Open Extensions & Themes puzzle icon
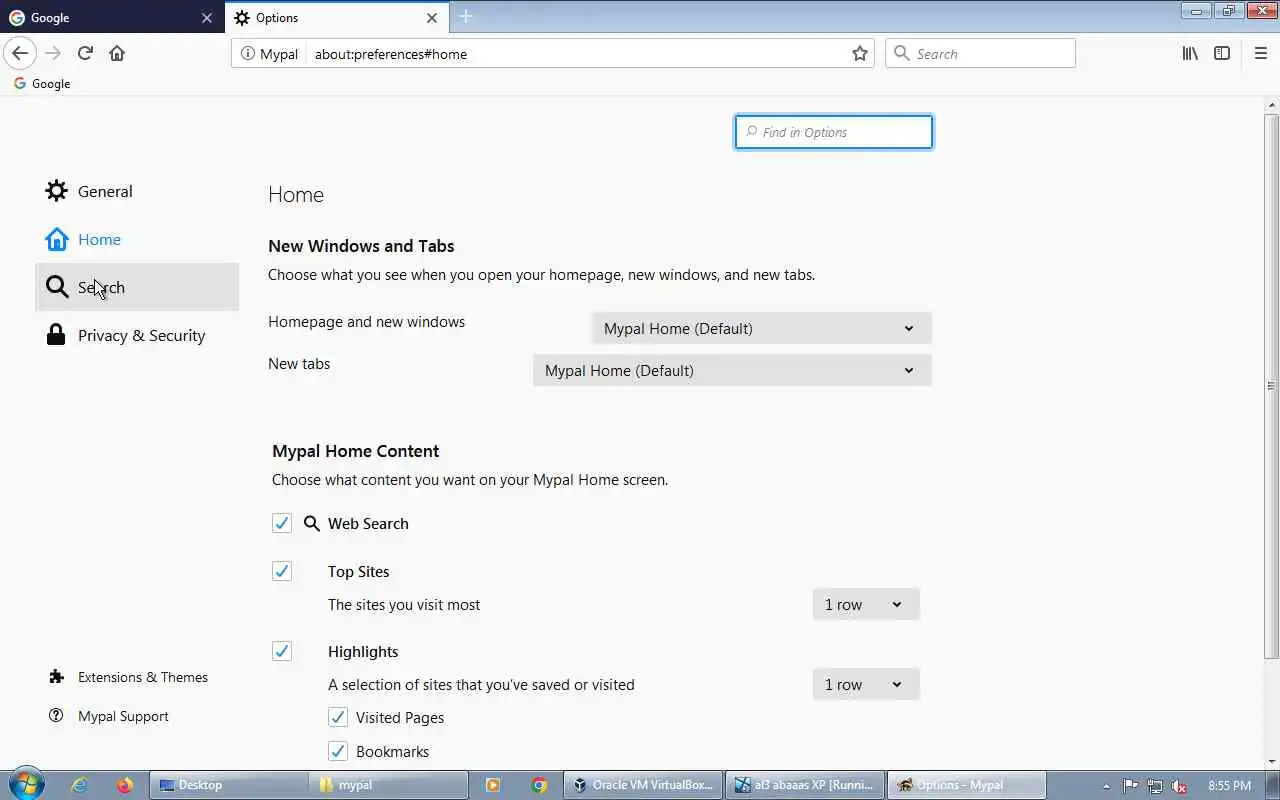Image resolution: width=1280 pixels, height=800 pixels. (x=56, y=677)
